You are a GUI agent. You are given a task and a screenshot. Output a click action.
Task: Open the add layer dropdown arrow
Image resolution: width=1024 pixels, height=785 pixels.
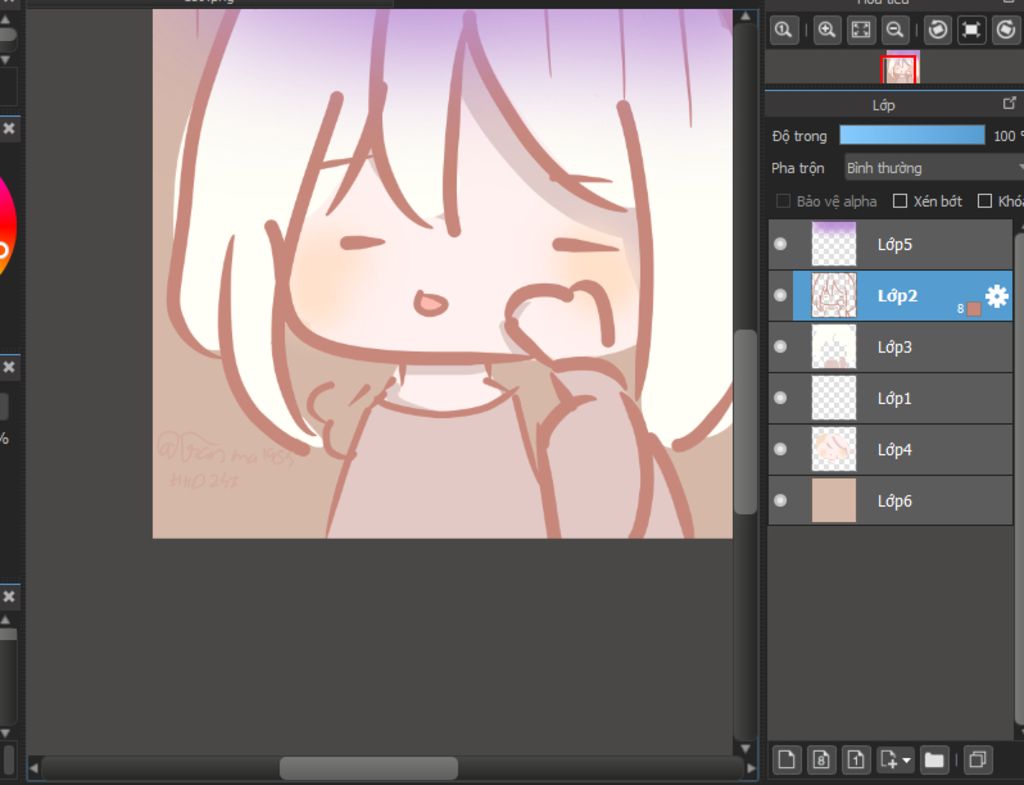(x=906, y=761)
